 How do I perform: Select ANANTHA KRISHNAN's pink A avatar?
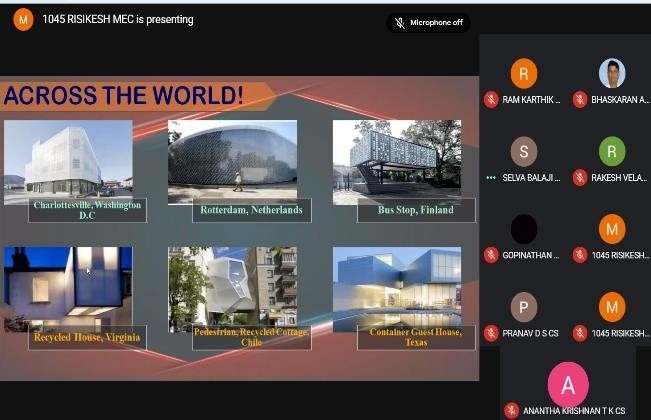(x=568, y=385)
